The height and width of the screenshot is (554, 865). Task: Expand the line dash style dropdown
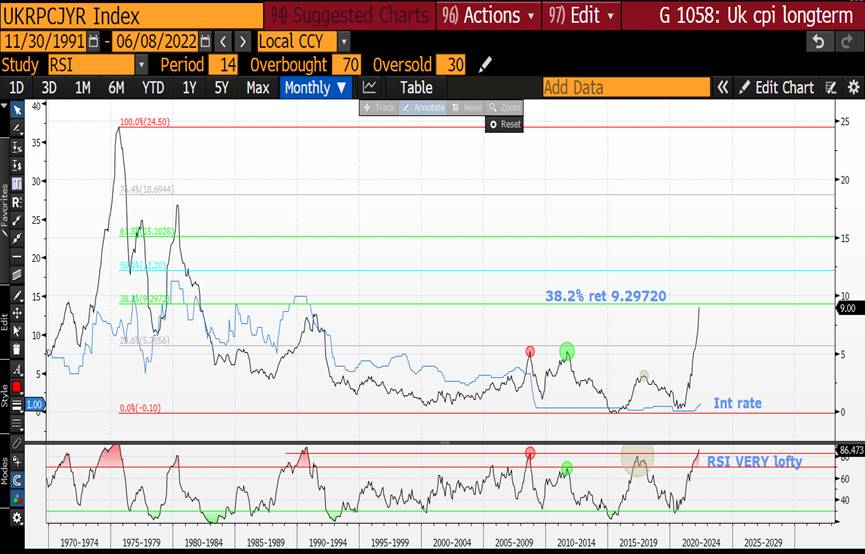click(17, 423)
